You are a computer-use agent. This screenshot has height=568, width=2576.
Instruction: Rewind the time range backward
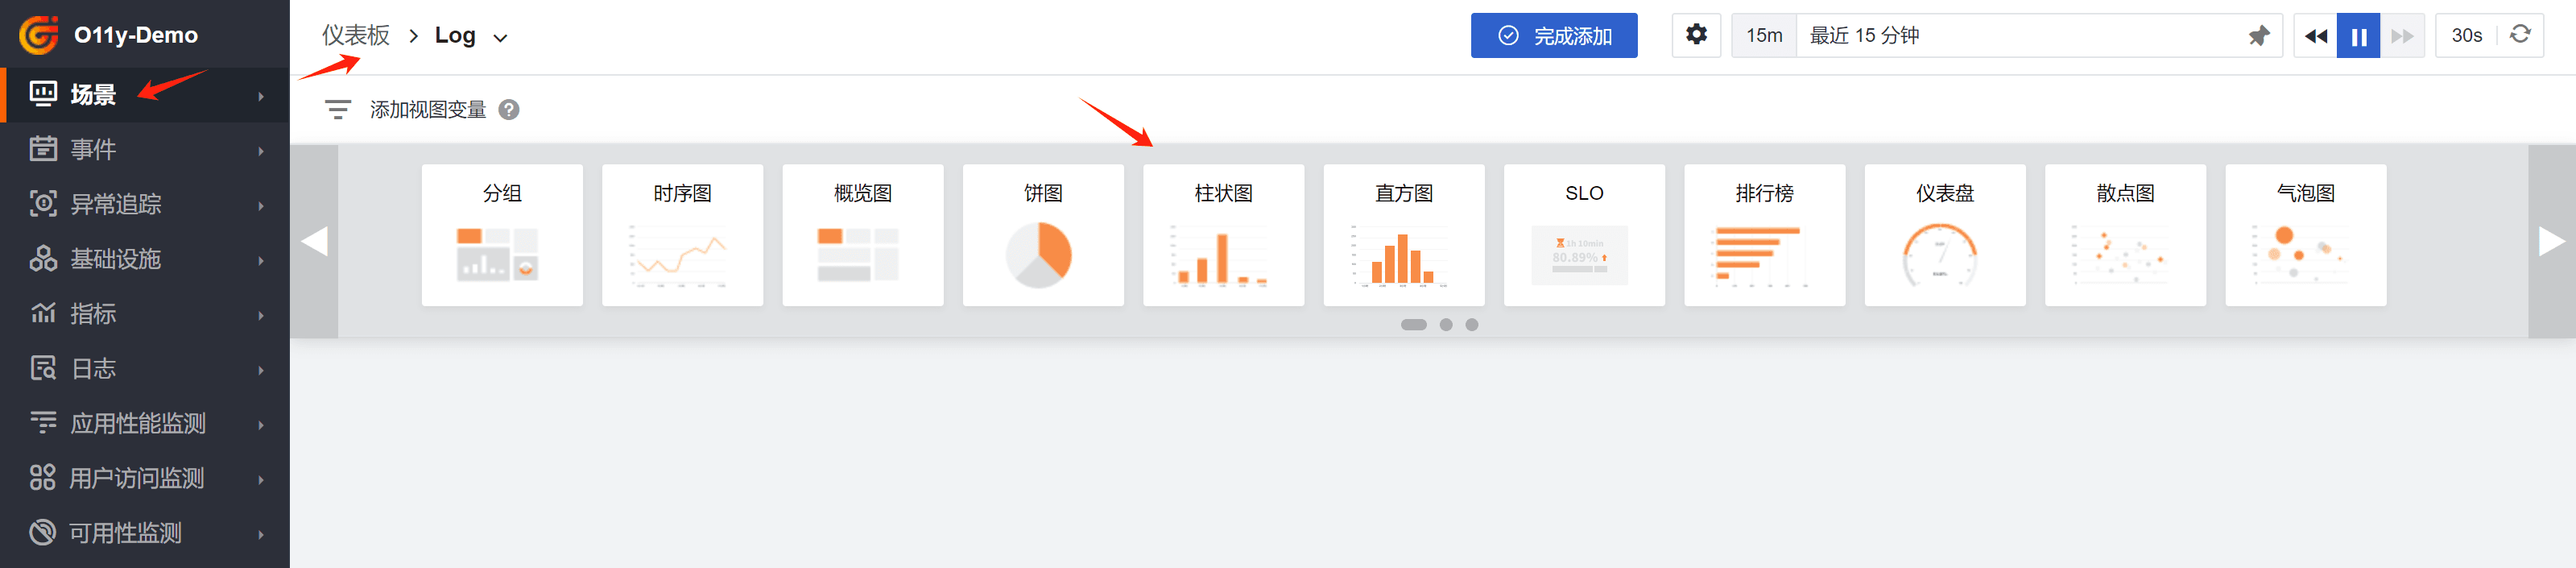pyautogui.click(x=2316, y=36)
